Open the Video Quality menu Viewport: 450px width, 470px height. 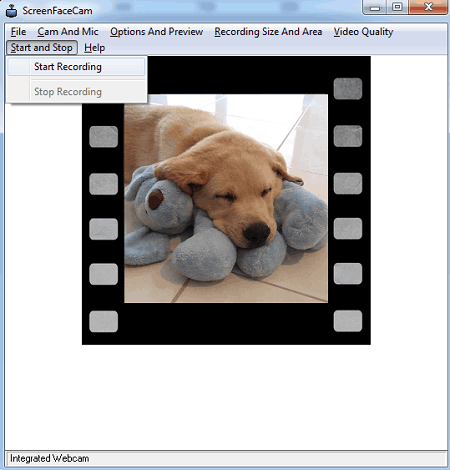(x=363, y=32)
